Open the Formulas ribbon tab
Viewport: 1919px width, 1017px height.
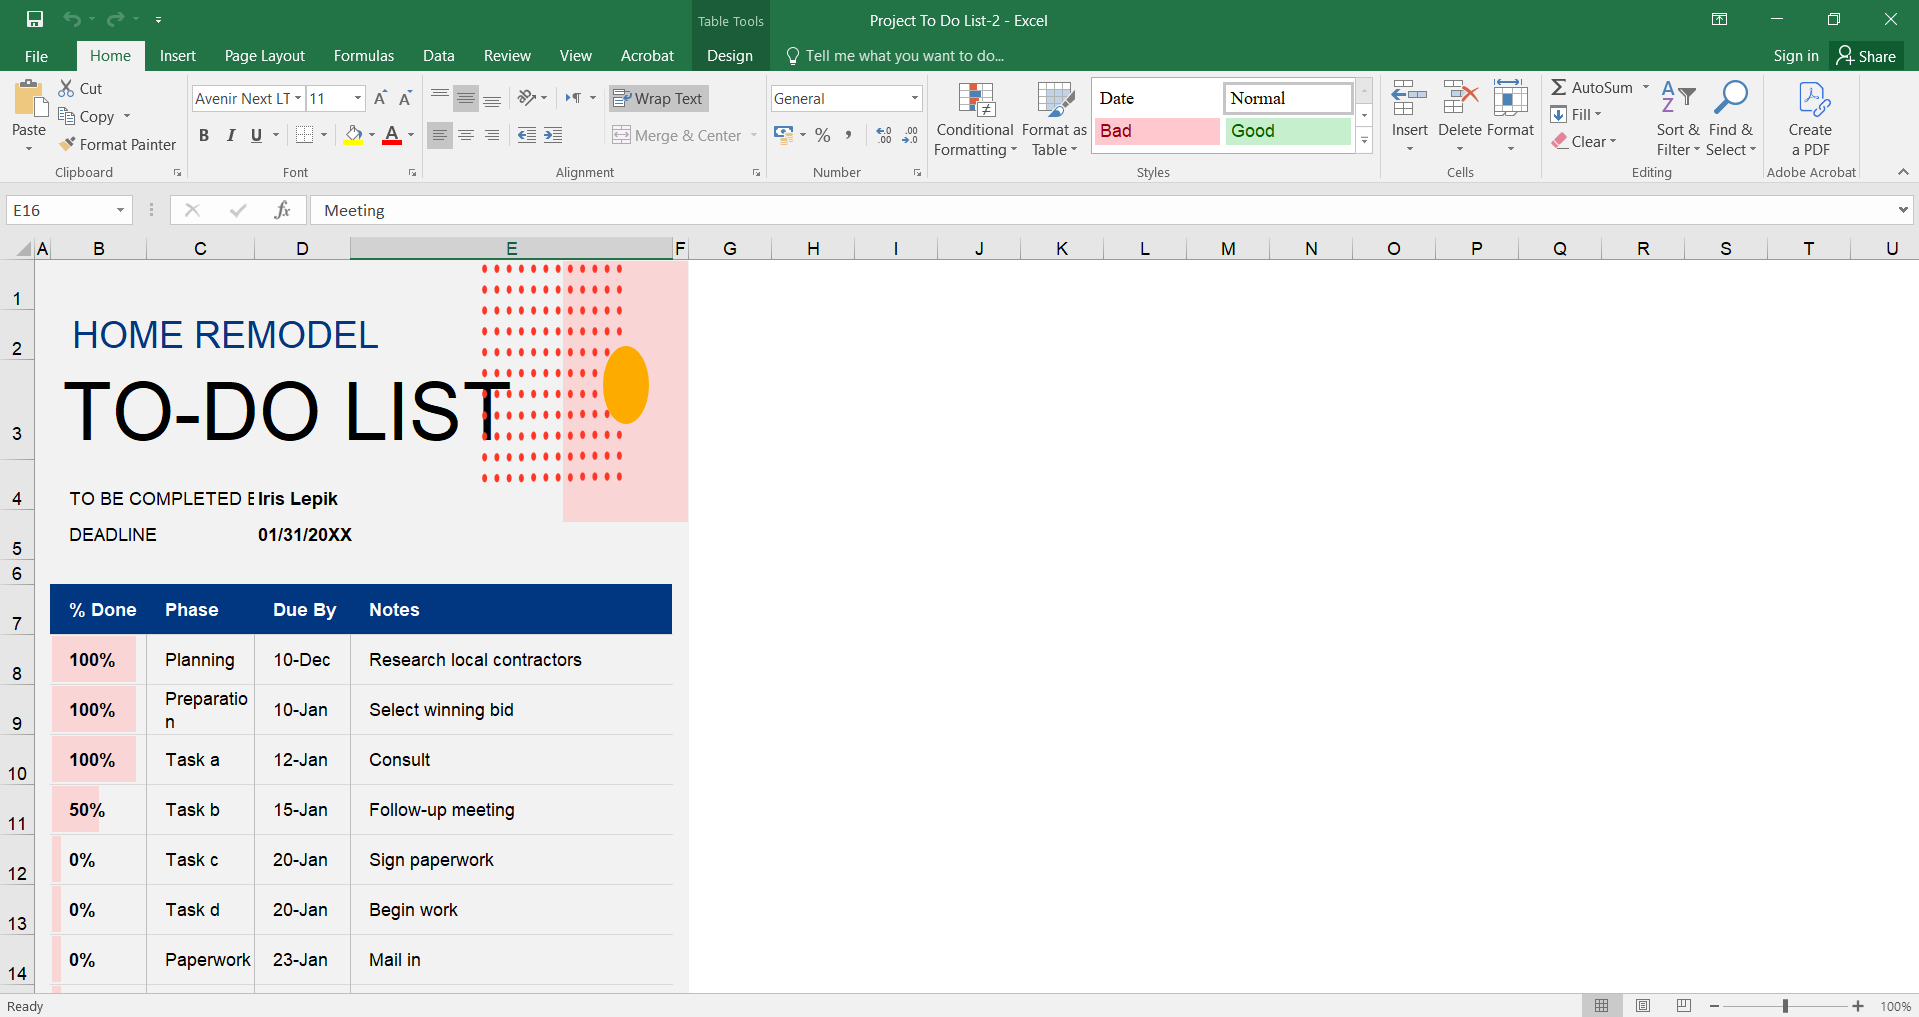click(363, 56)
